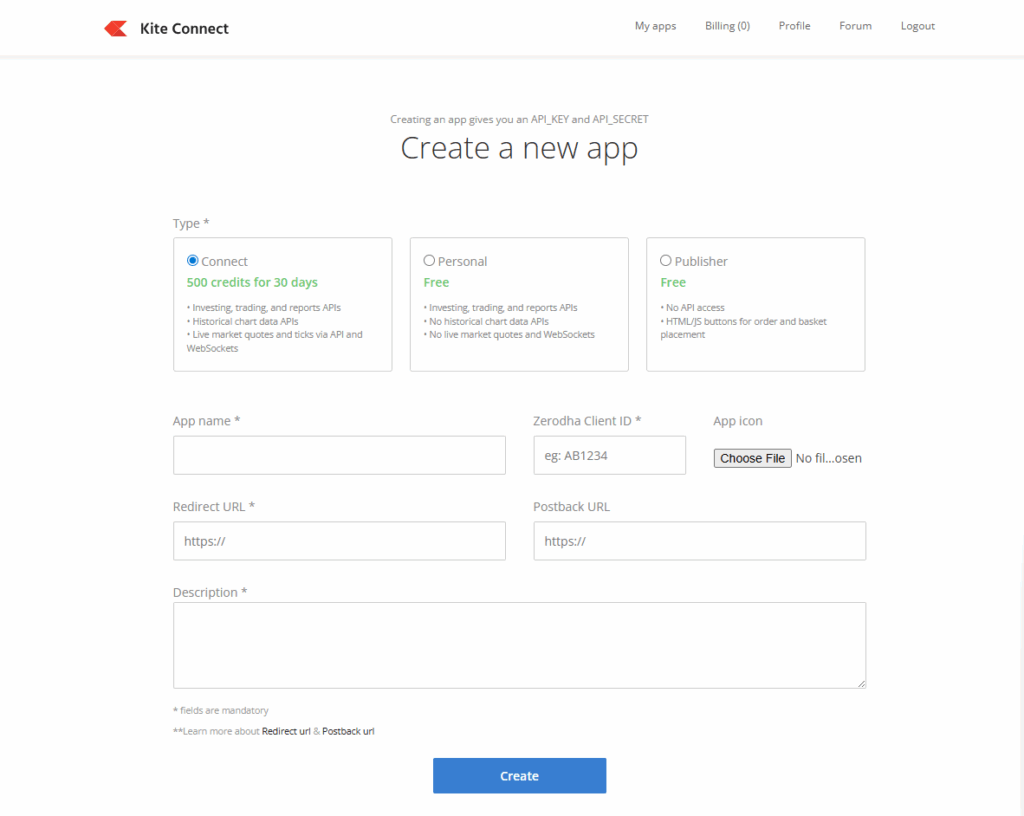
Task: Click the red Kite Connect logo icon
Action: point(115,28)
